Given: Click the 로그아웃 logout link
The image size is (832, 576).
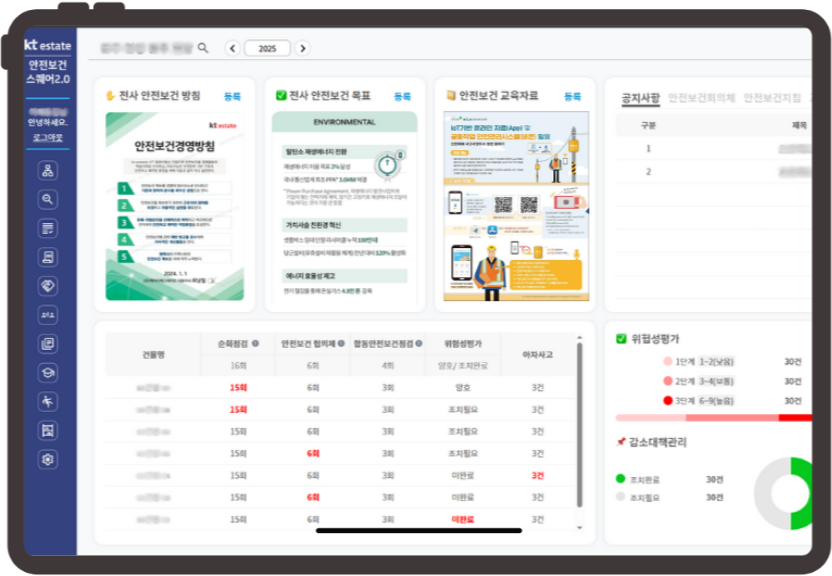Looking at the screenshot, I should click(47, 137).
